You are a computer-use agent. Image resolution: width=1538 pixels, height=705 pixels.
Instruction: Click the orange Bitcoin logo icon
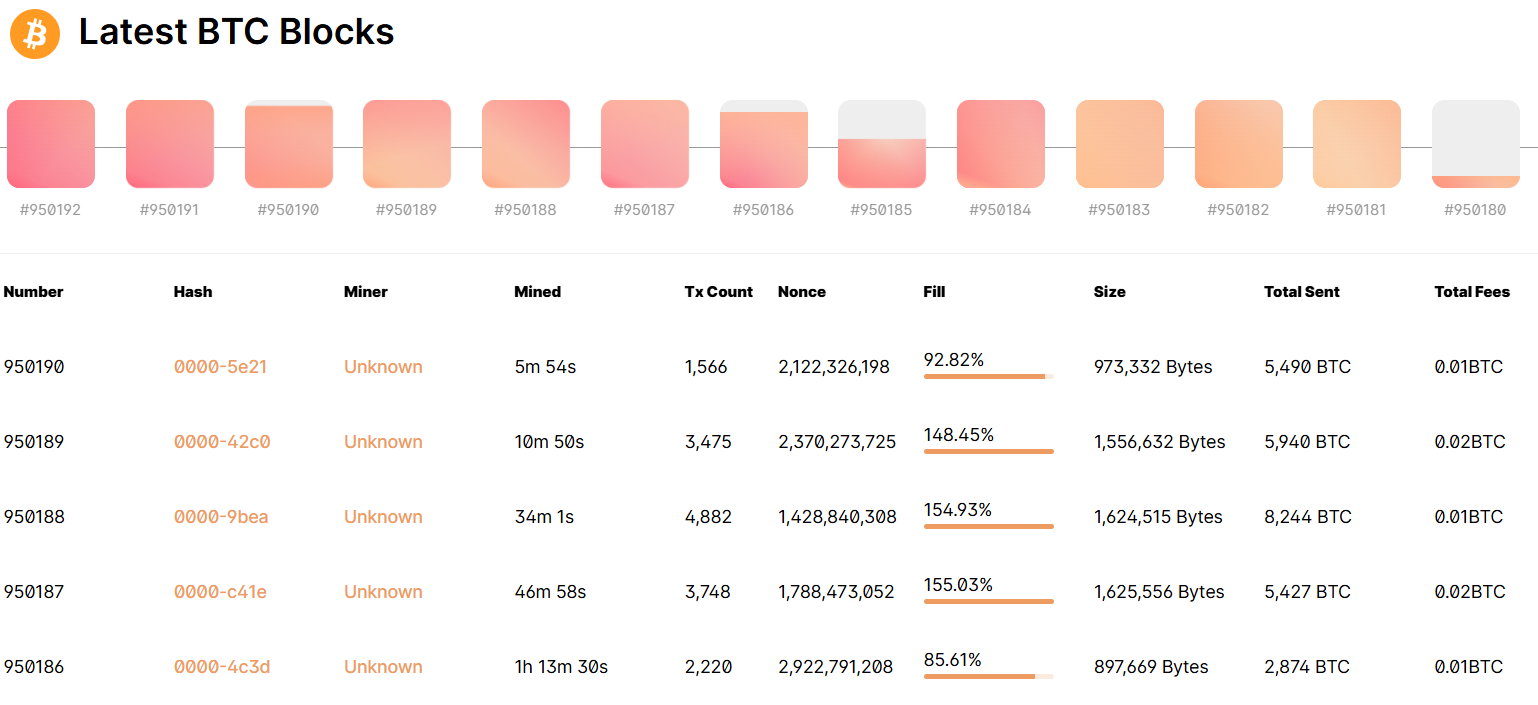(35, 34)
